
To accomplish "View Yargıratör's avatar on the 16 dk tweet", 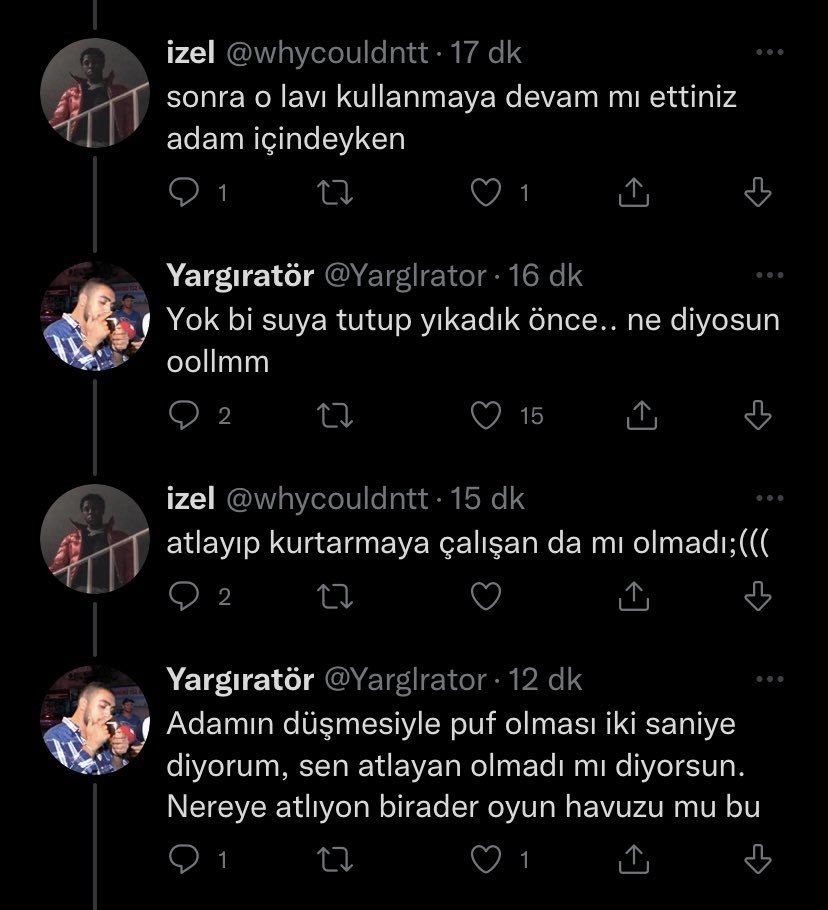I will coord(94,317).
